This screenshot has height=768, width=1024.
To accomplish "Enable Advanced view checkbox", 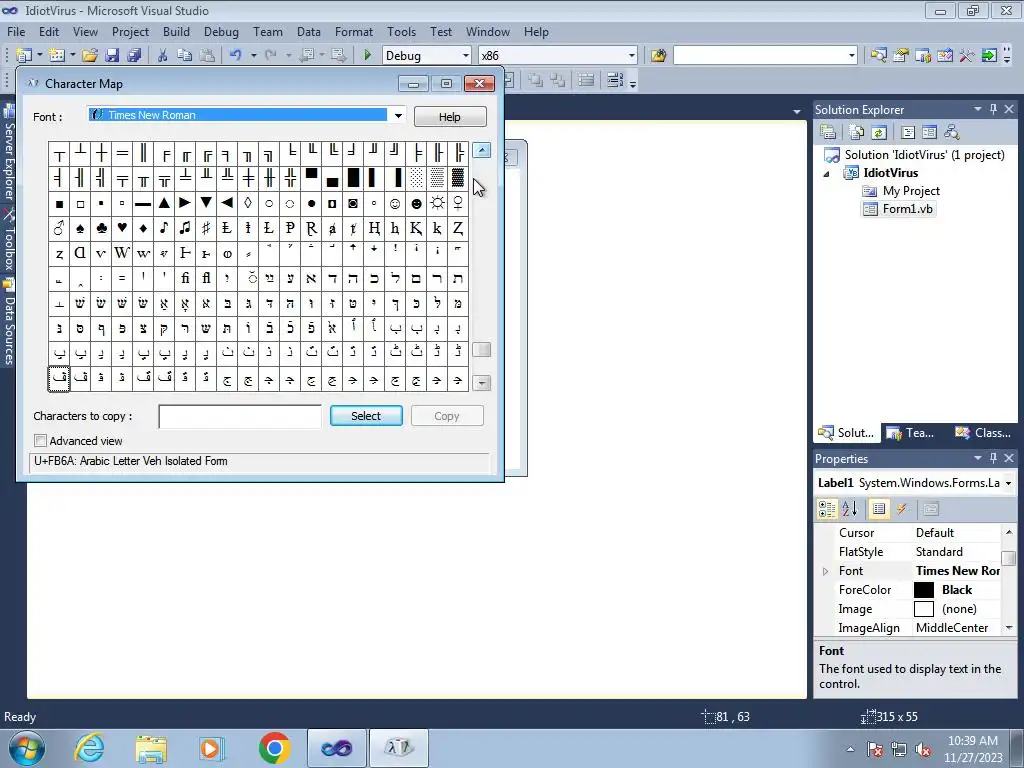I will pyautogui.click(x=40, y=441).
